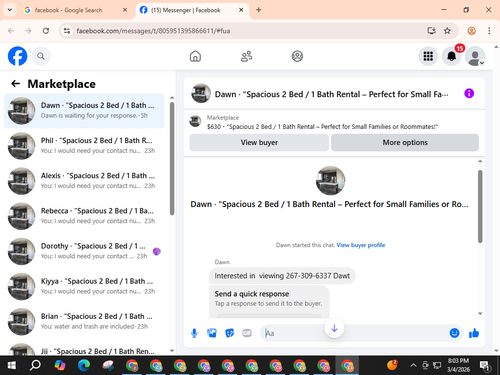The image size is (500, 375).
Task: Open the Chrome profile icon
Action: pyautogui.click(x=471, y=31)
